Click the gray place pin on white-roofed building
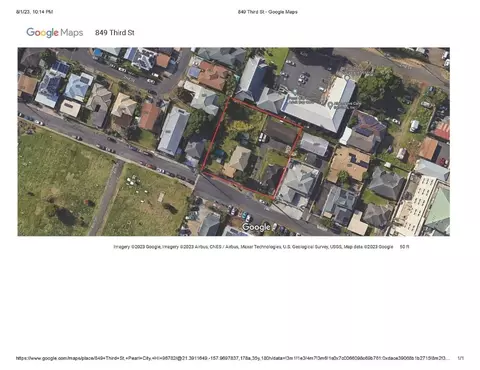Screen dimensions: 480x370 pyautogui.click(x=330, y=105)
